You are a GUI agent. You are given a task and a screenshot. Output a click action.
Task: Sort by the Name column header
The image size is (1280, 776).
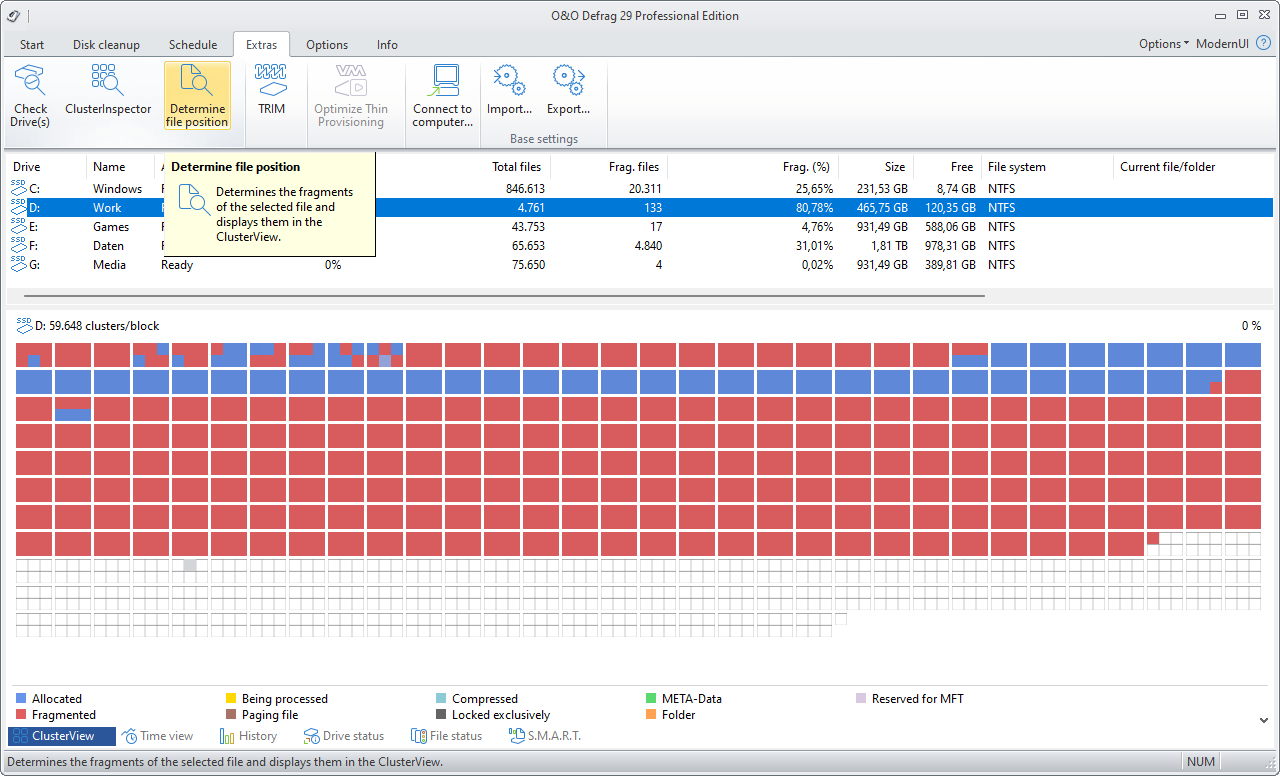point(120,167)
